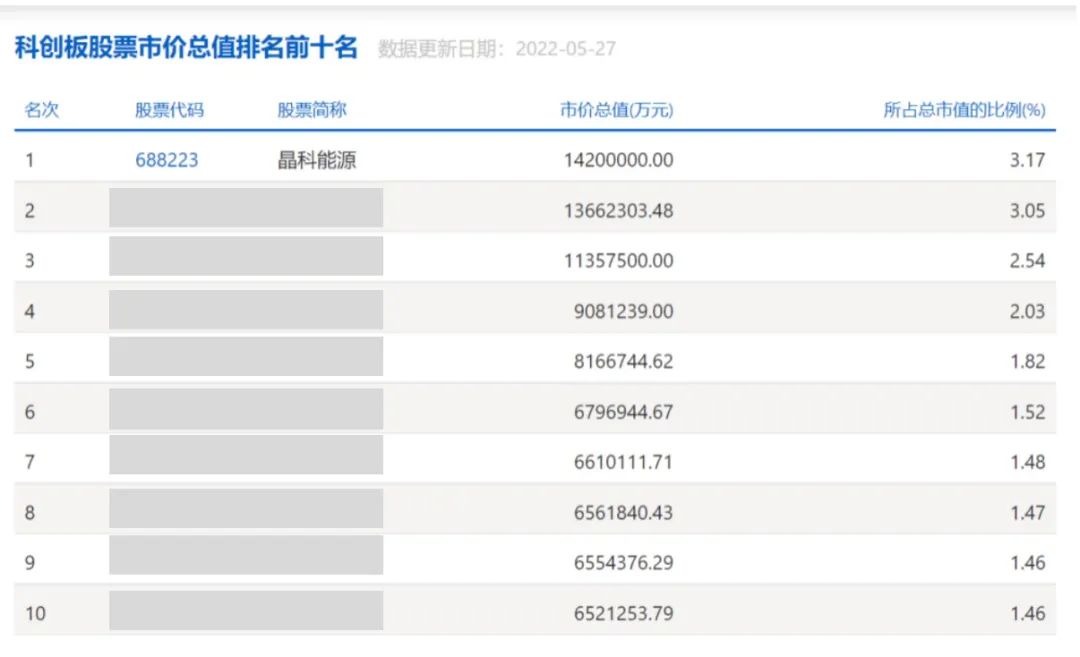Click the 2.54 percentage in row 3
The width and height of the screenshot is (1080, 657).
coord(1027,261)
